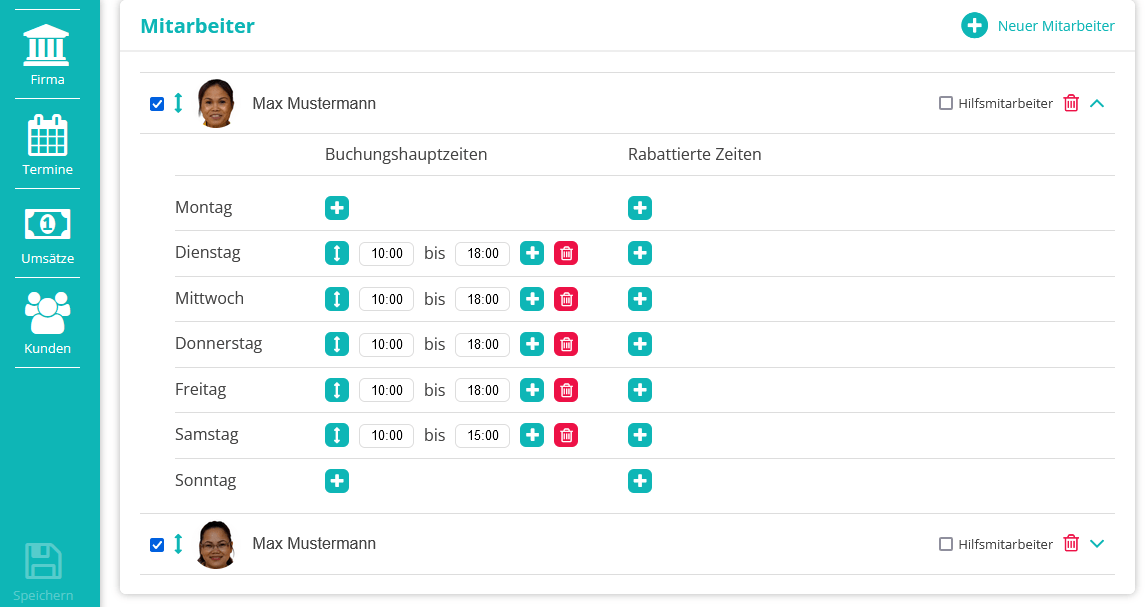Expand the second Max Mustermann panel
The width and height of the screenshot is (1146, 607).
pyautogui.click(x=1097, y=544)
